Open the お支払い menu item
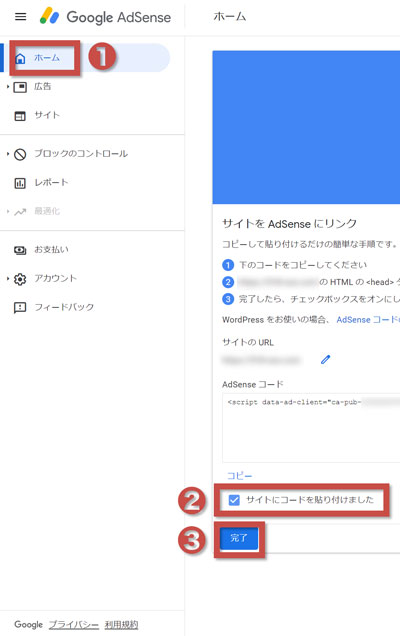 coord(51,249)
